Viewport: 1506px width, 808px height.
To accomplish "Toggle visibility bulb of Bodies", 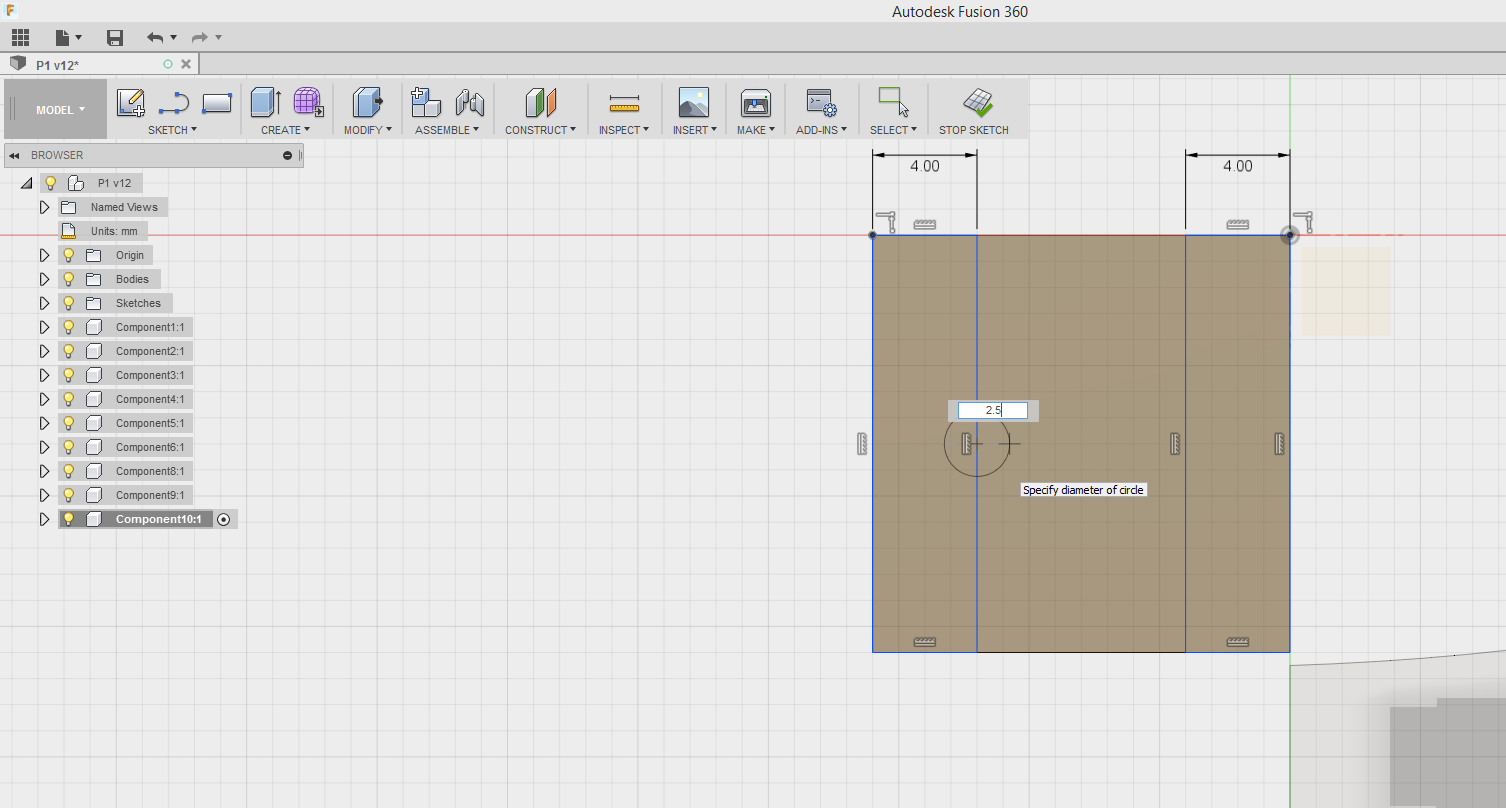I will click(69, 279).
